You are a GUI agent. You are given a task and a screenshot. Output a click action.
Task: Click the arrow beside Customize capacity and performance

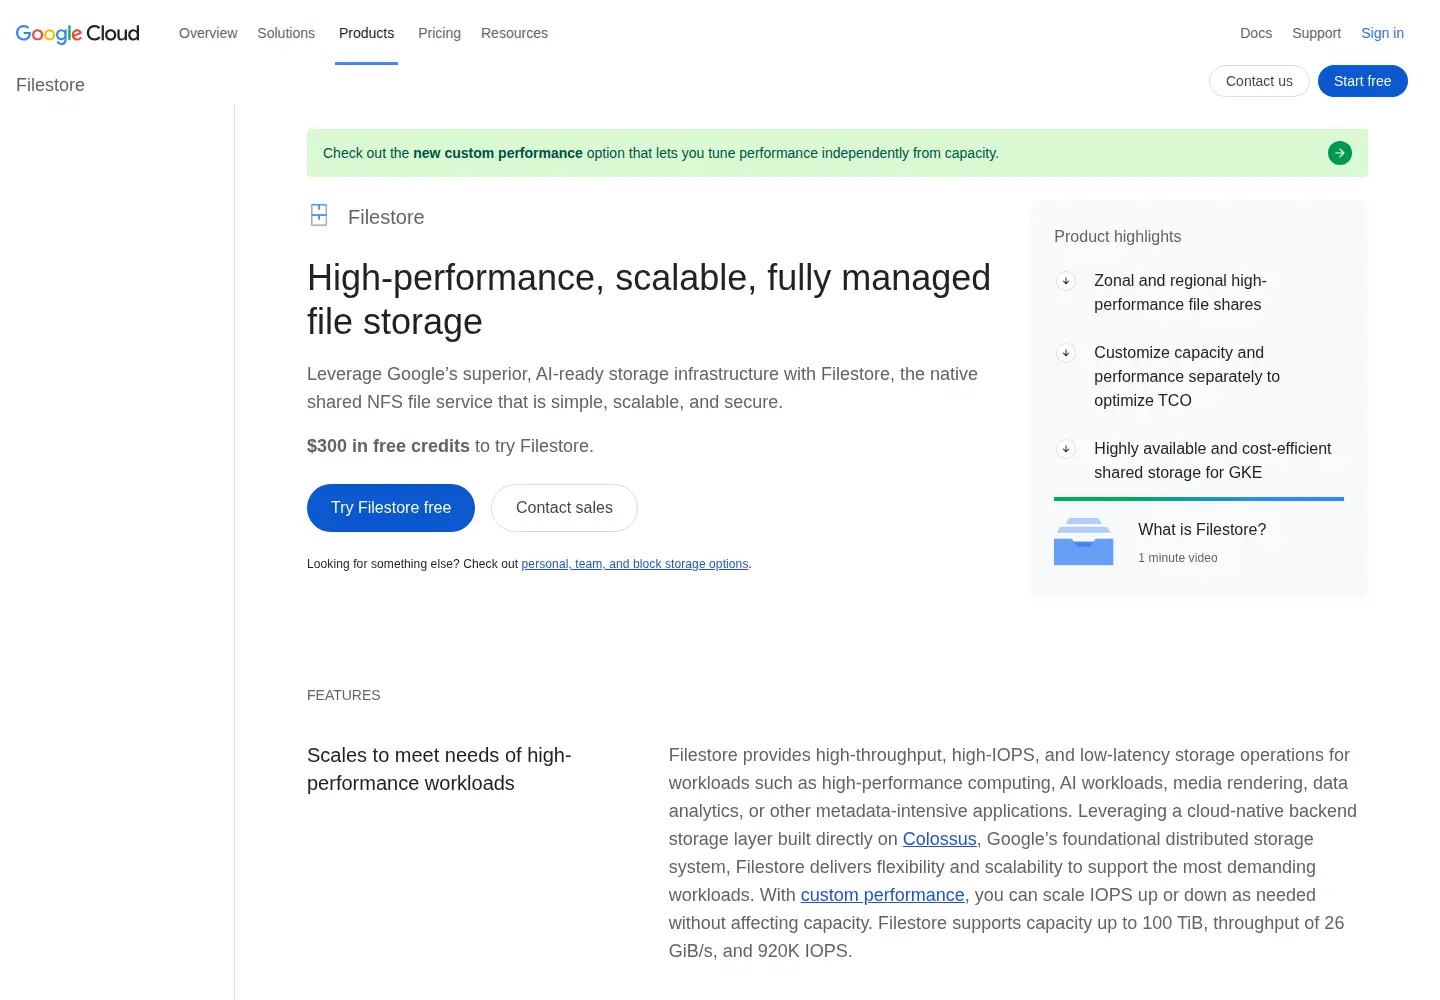pos(1066,353)
